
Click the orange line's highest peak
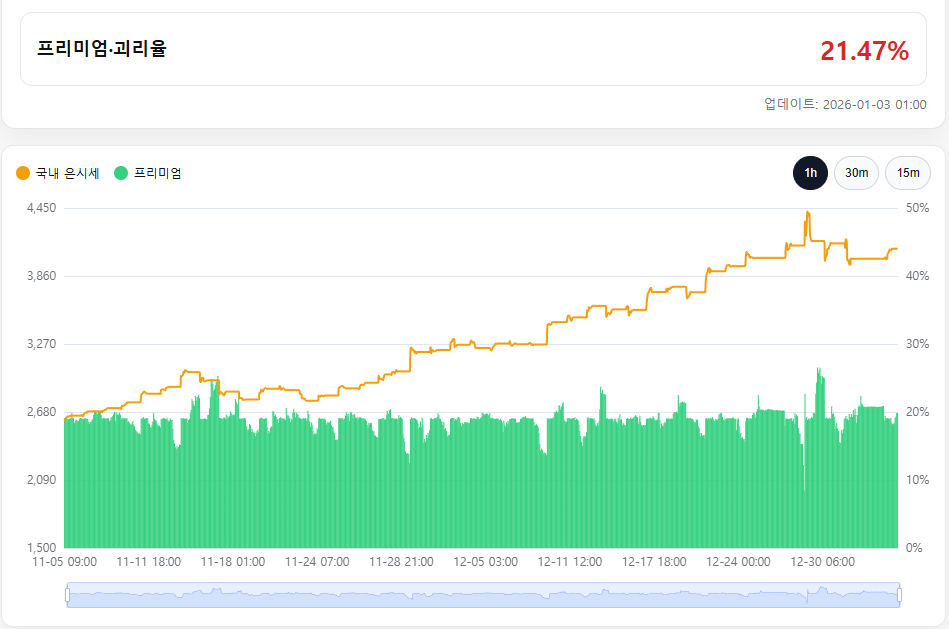point(807,213)
